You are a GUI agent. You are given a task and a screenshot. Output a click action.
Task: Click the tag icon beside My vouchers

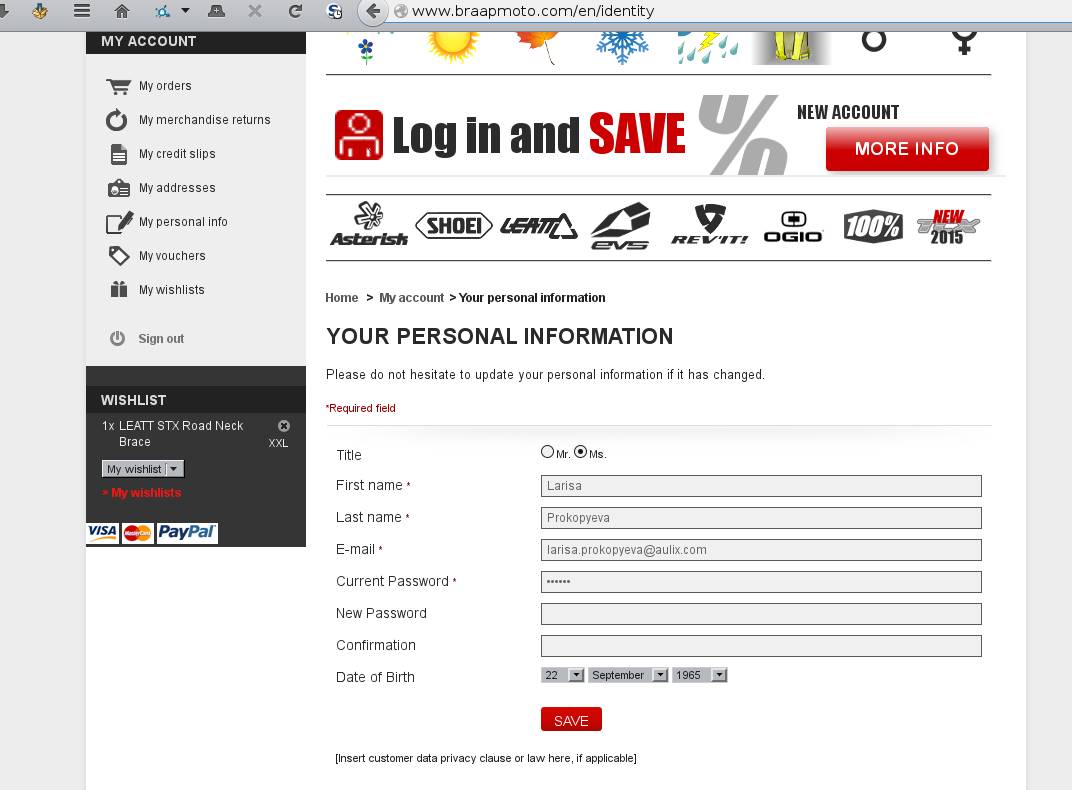[x=119, y=256]
